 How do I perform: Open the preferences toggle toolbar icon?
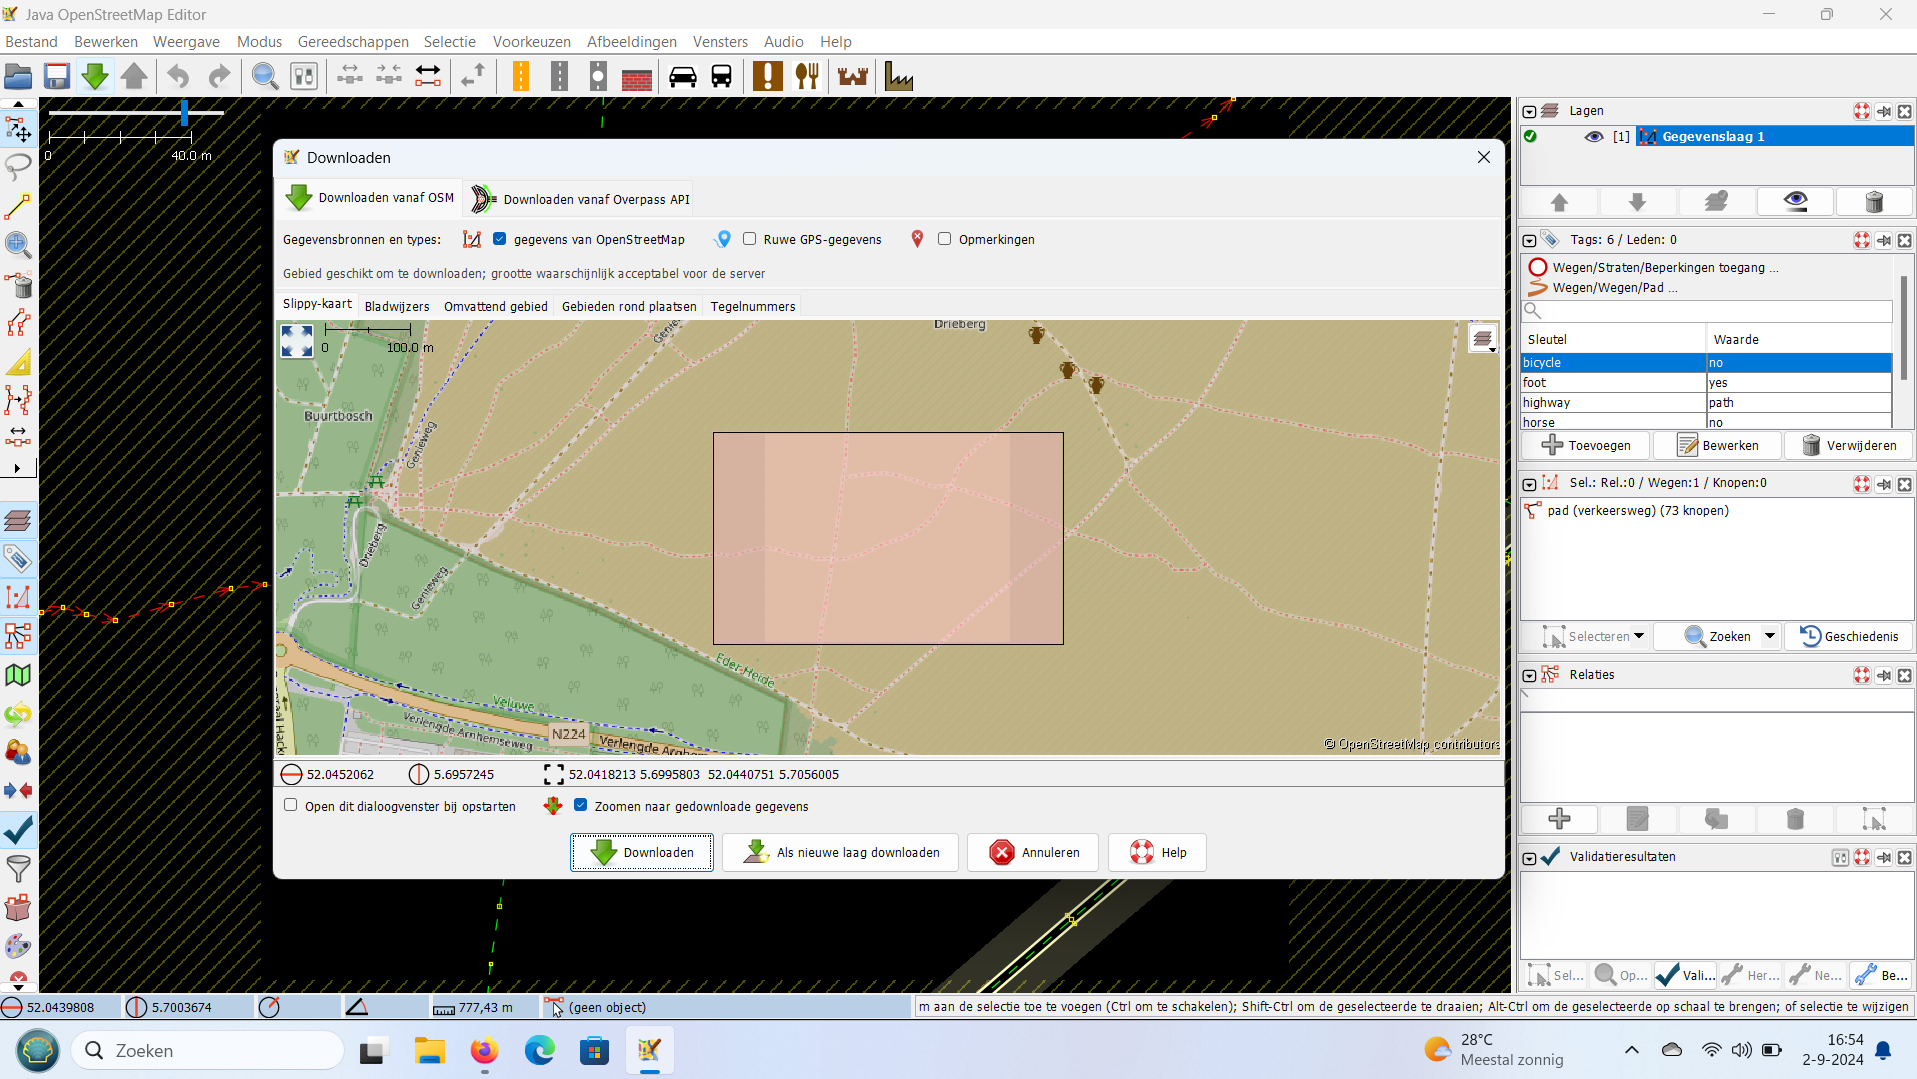click(x=304, y=77)
